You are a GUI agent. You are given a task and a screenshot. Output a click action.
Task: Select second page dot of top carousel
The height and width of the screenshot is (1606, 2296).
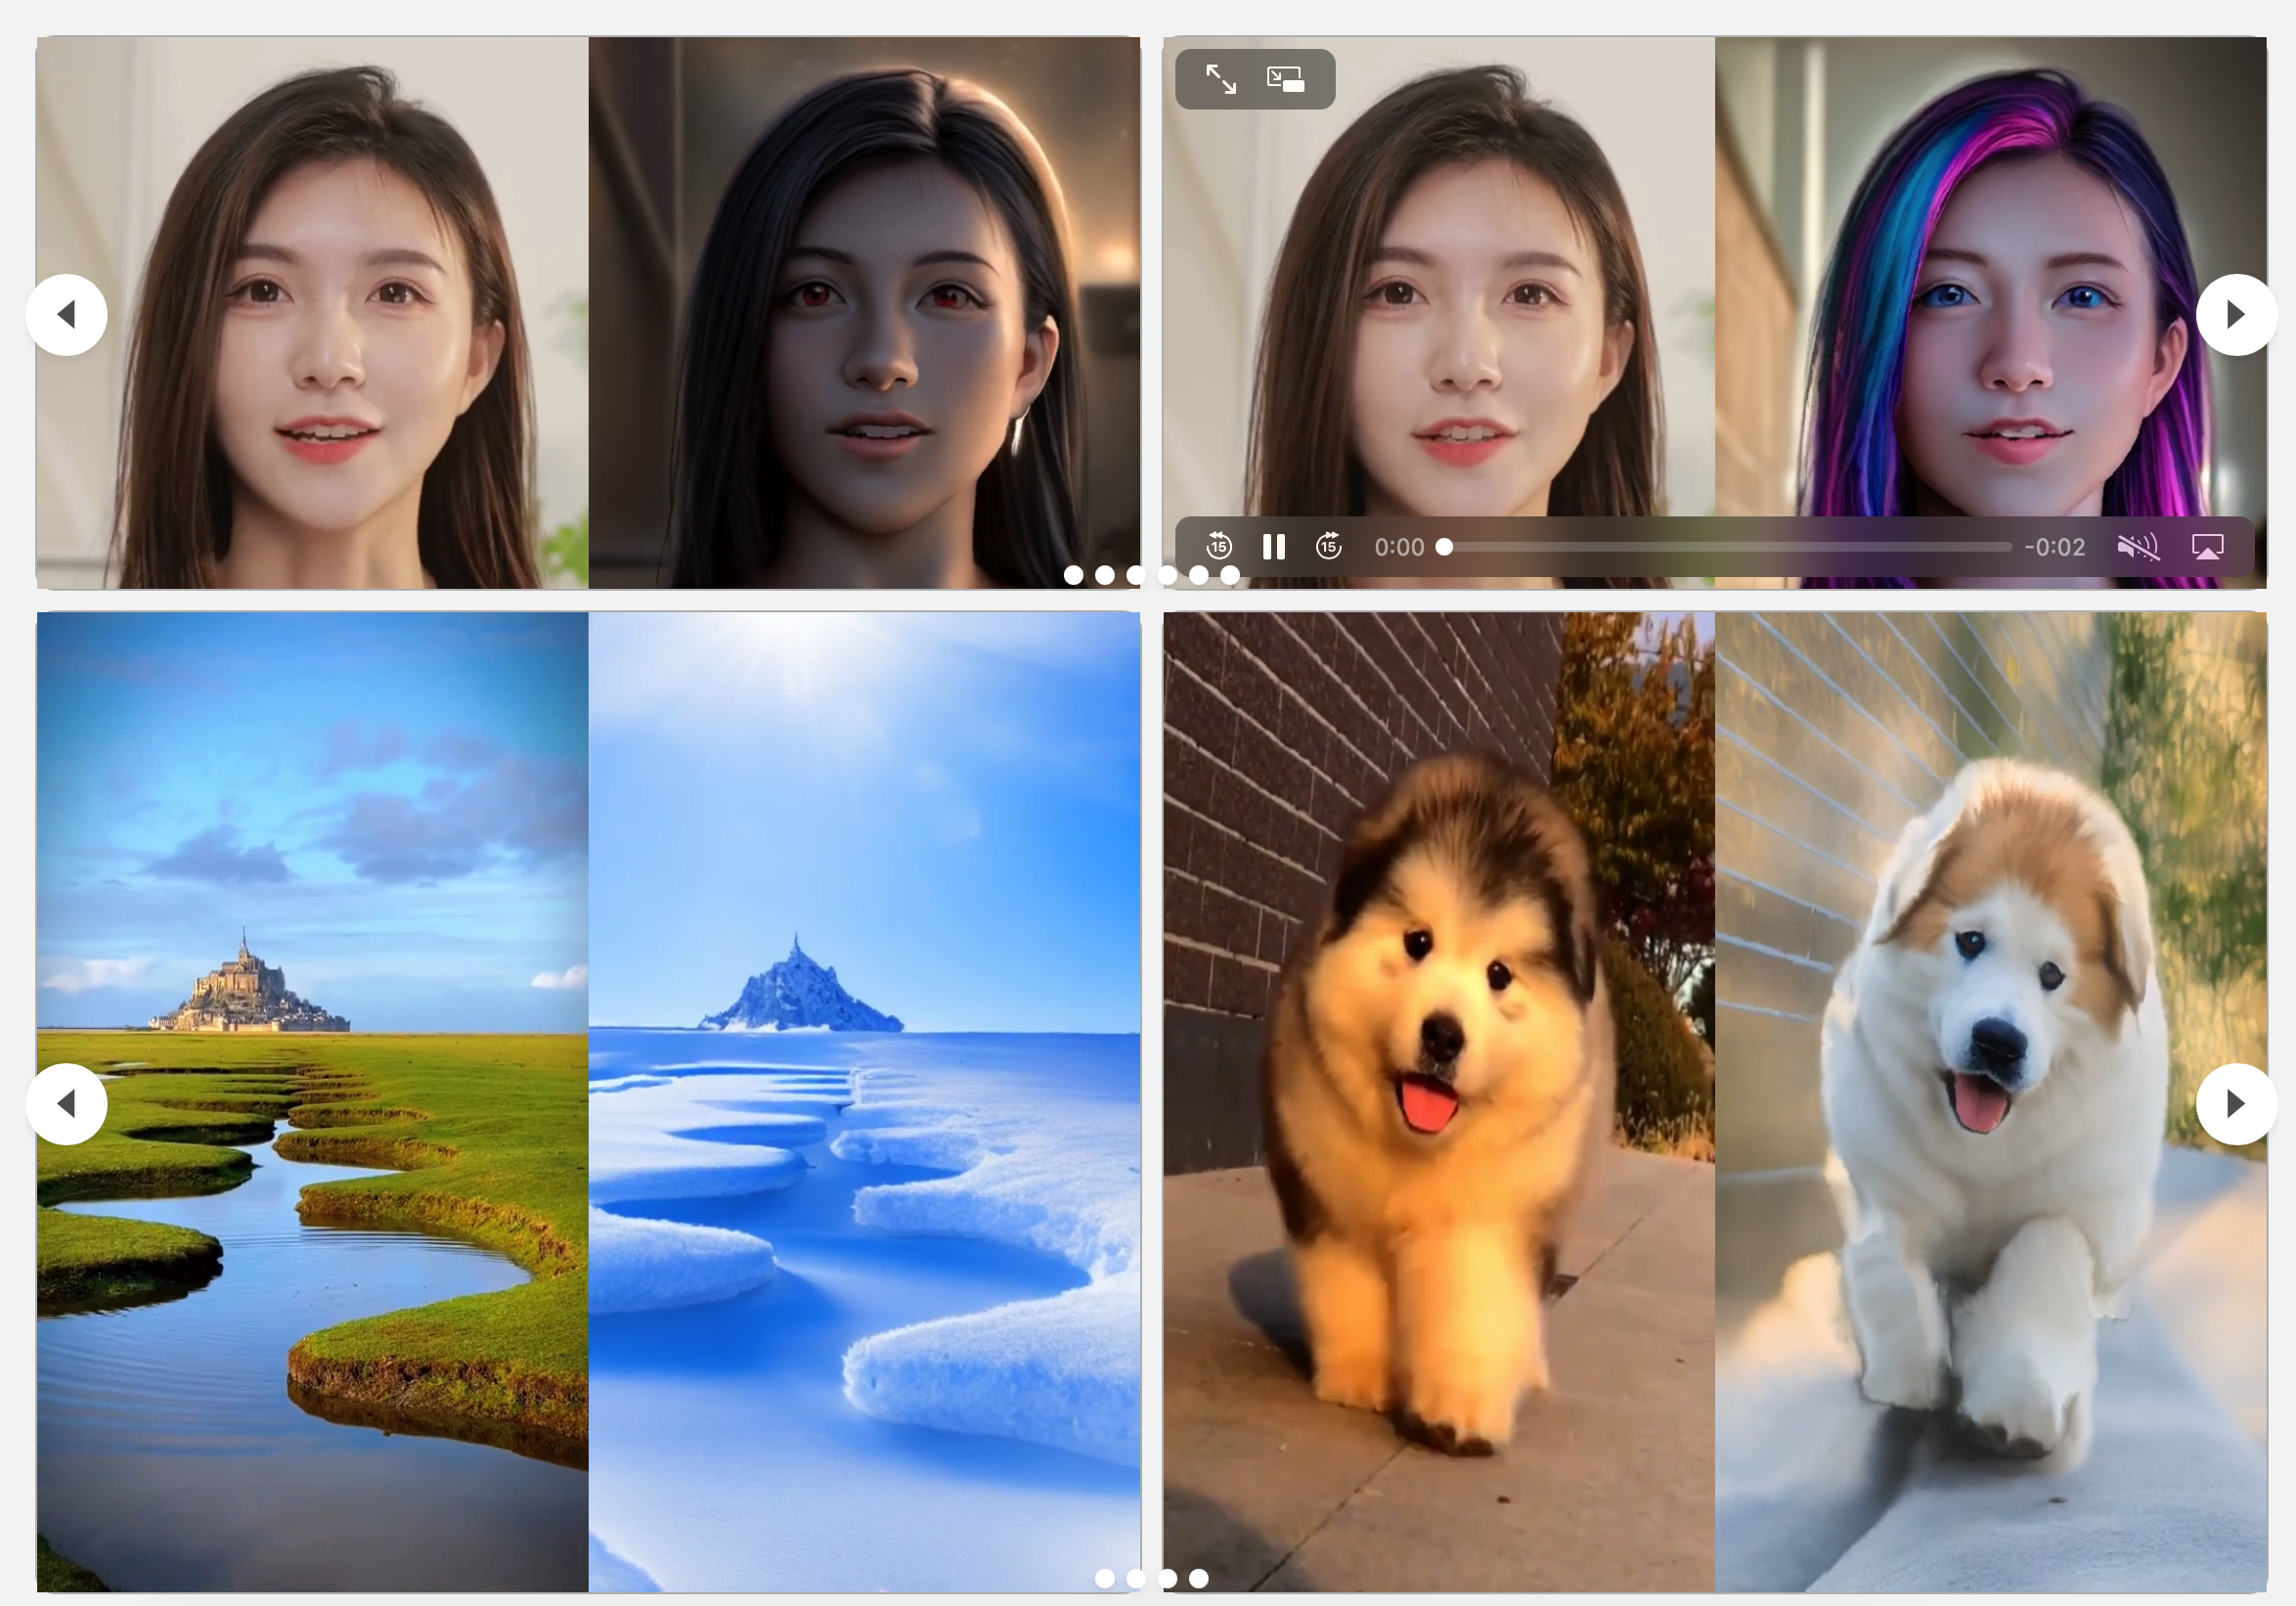click(x=1105, y=575)
